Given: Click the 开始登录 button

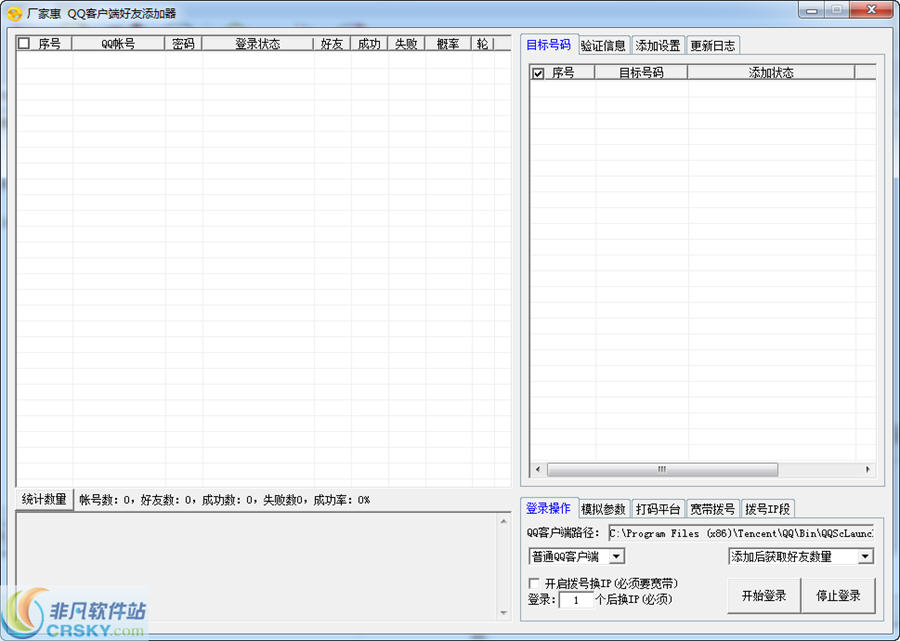Looking at the screenshot, I should (x=763, y=596).
